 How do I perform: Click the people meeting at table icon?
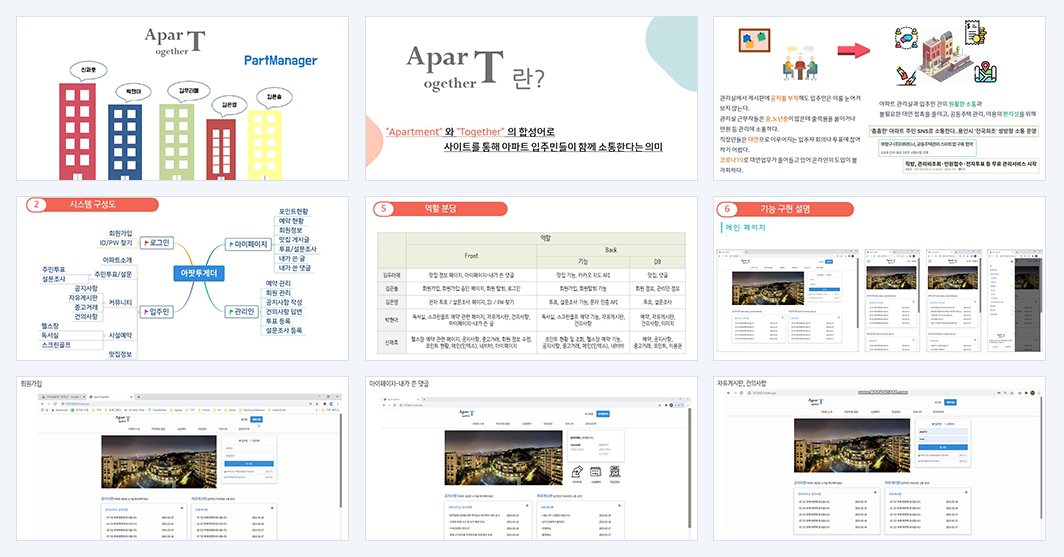[799, 63]
